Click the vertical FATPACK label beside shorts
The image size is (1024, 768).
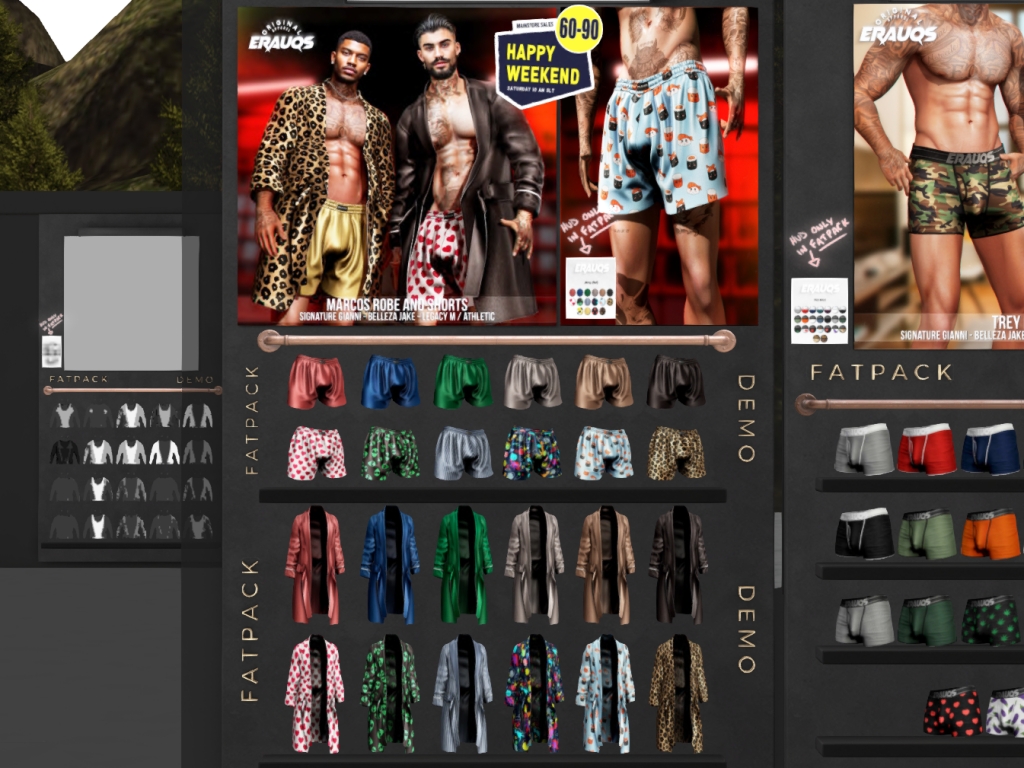click(251, 419)
